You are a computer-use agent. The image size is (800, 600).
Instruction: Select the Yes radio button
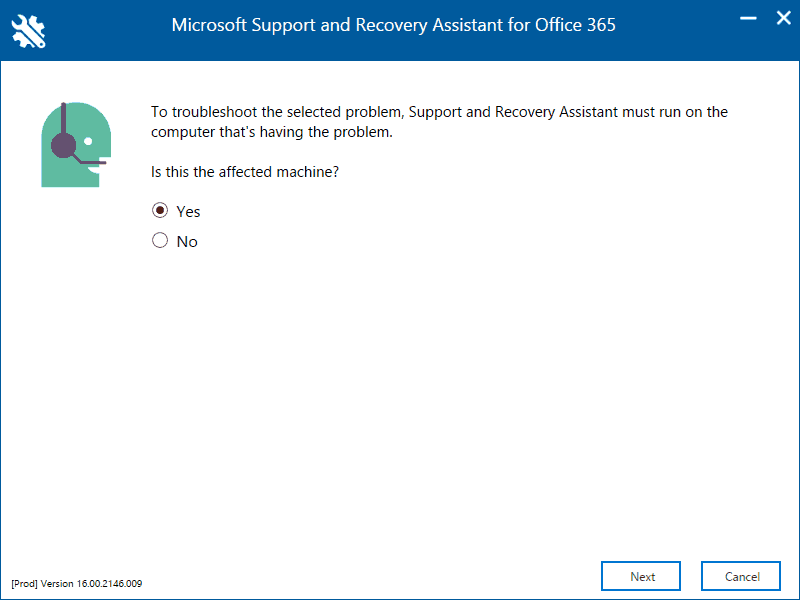160,211
